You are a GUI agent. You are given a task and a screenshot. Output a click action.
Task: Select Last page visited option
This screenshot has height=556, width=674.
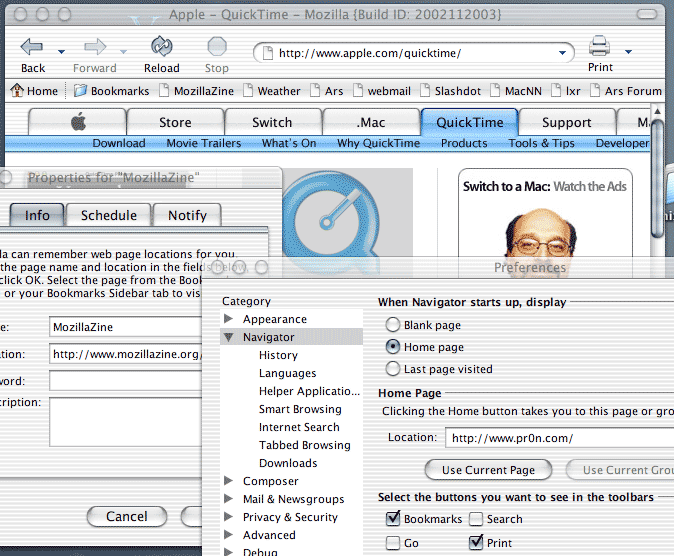(x=392, y=369)
